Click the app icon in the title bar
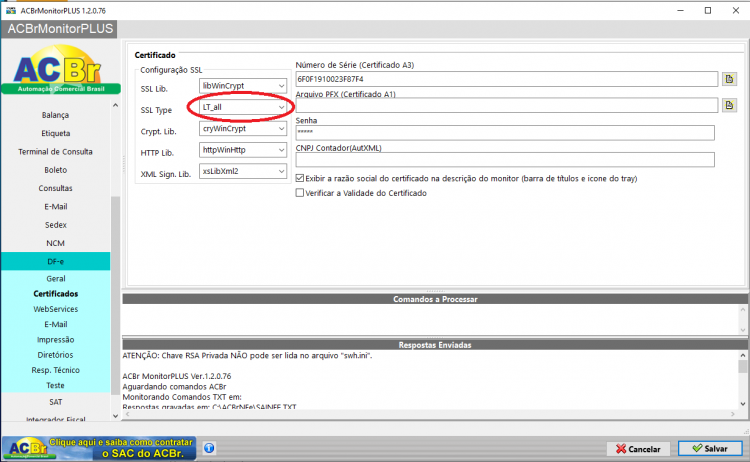The width and height of the screenshot is (750, 462). 11,11
